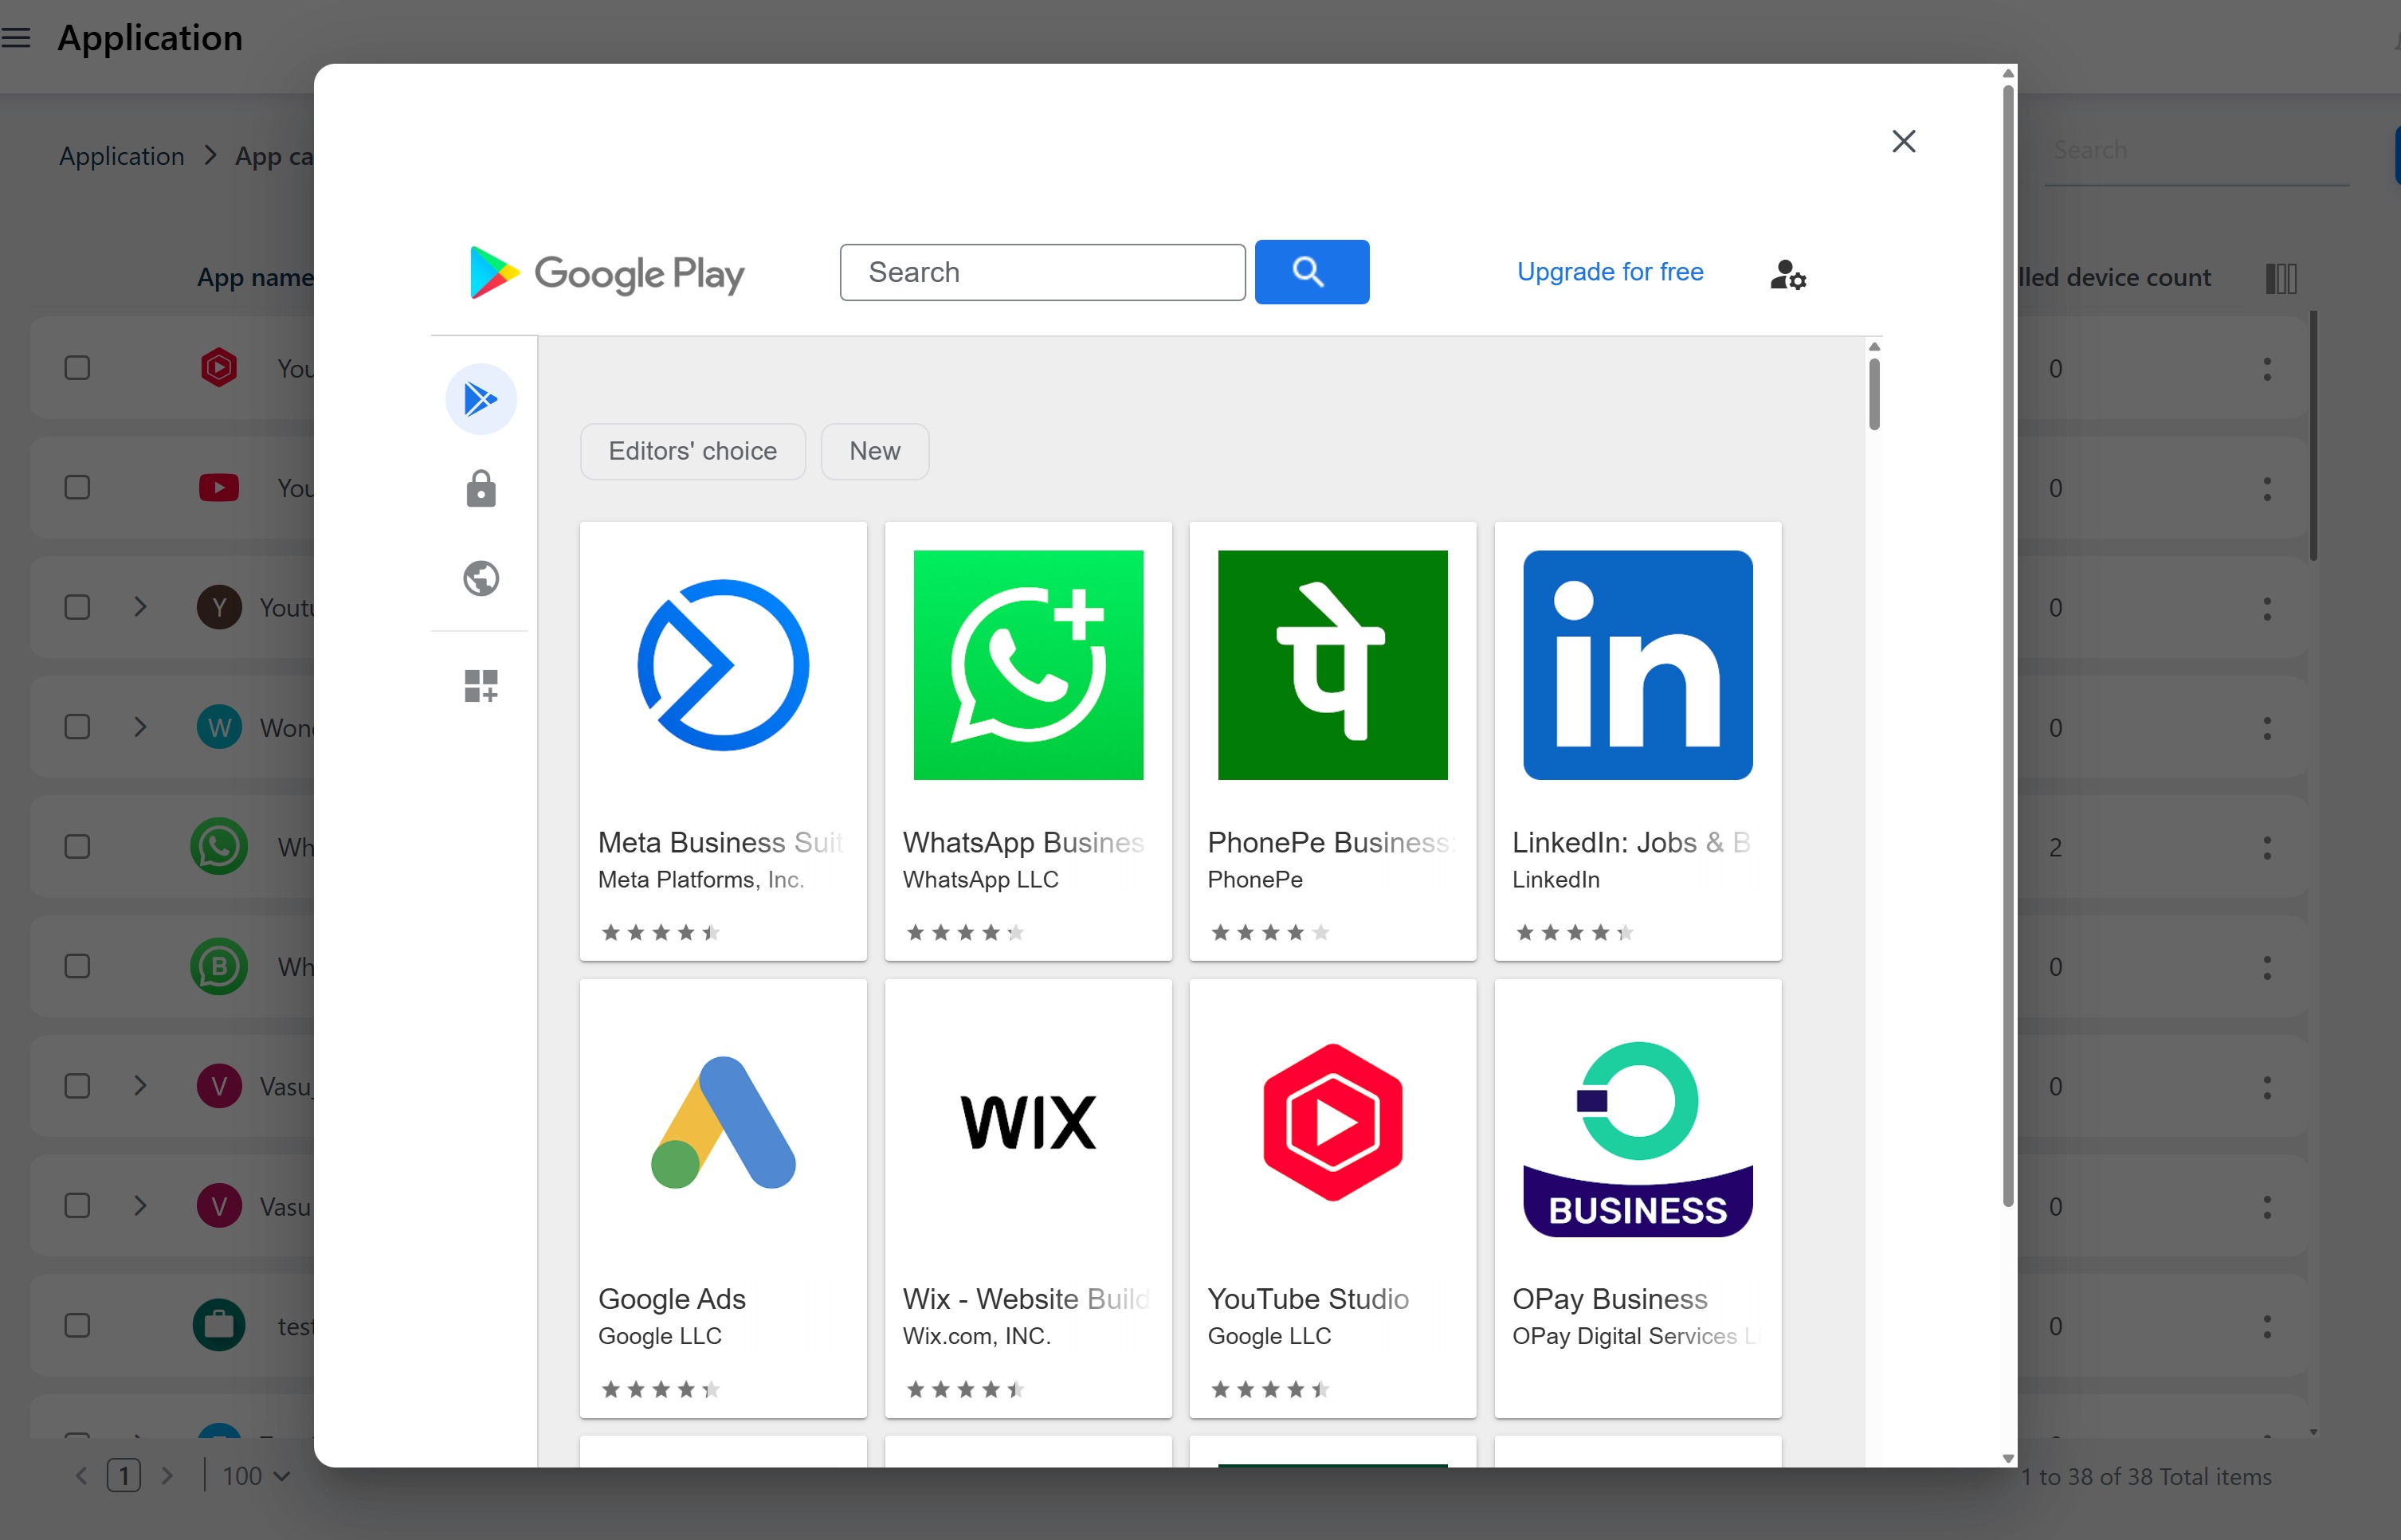Expand the Youtube group row chevron
This screenshot has height=1540, width=2401.
coord(140,607)
